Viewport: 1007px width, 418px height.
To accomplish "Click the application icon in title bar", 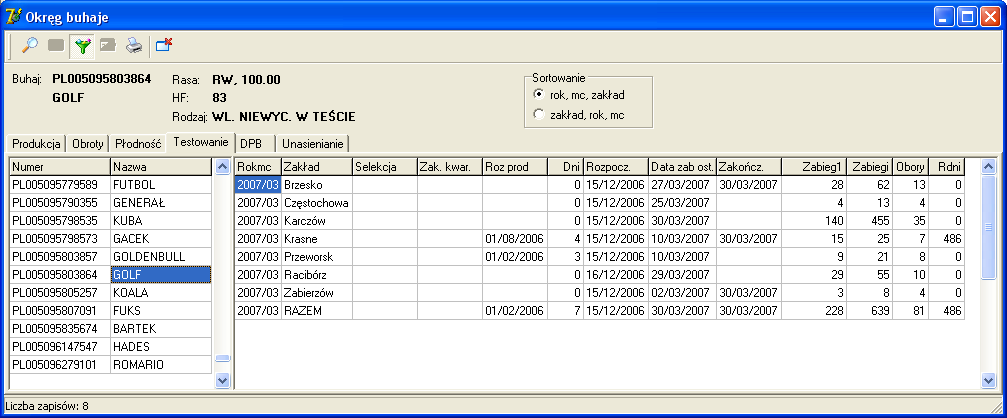I will pos(12,17).
